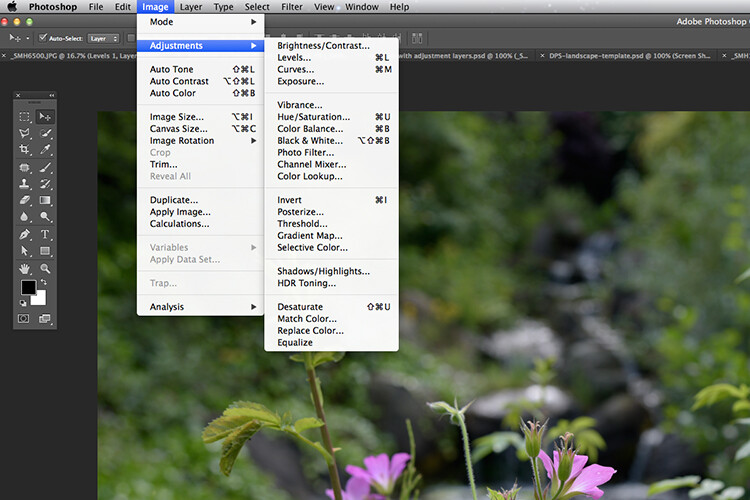Select the Clone Stamp tool
This screenshot has width=750, height=500.
tap(25, 184)
